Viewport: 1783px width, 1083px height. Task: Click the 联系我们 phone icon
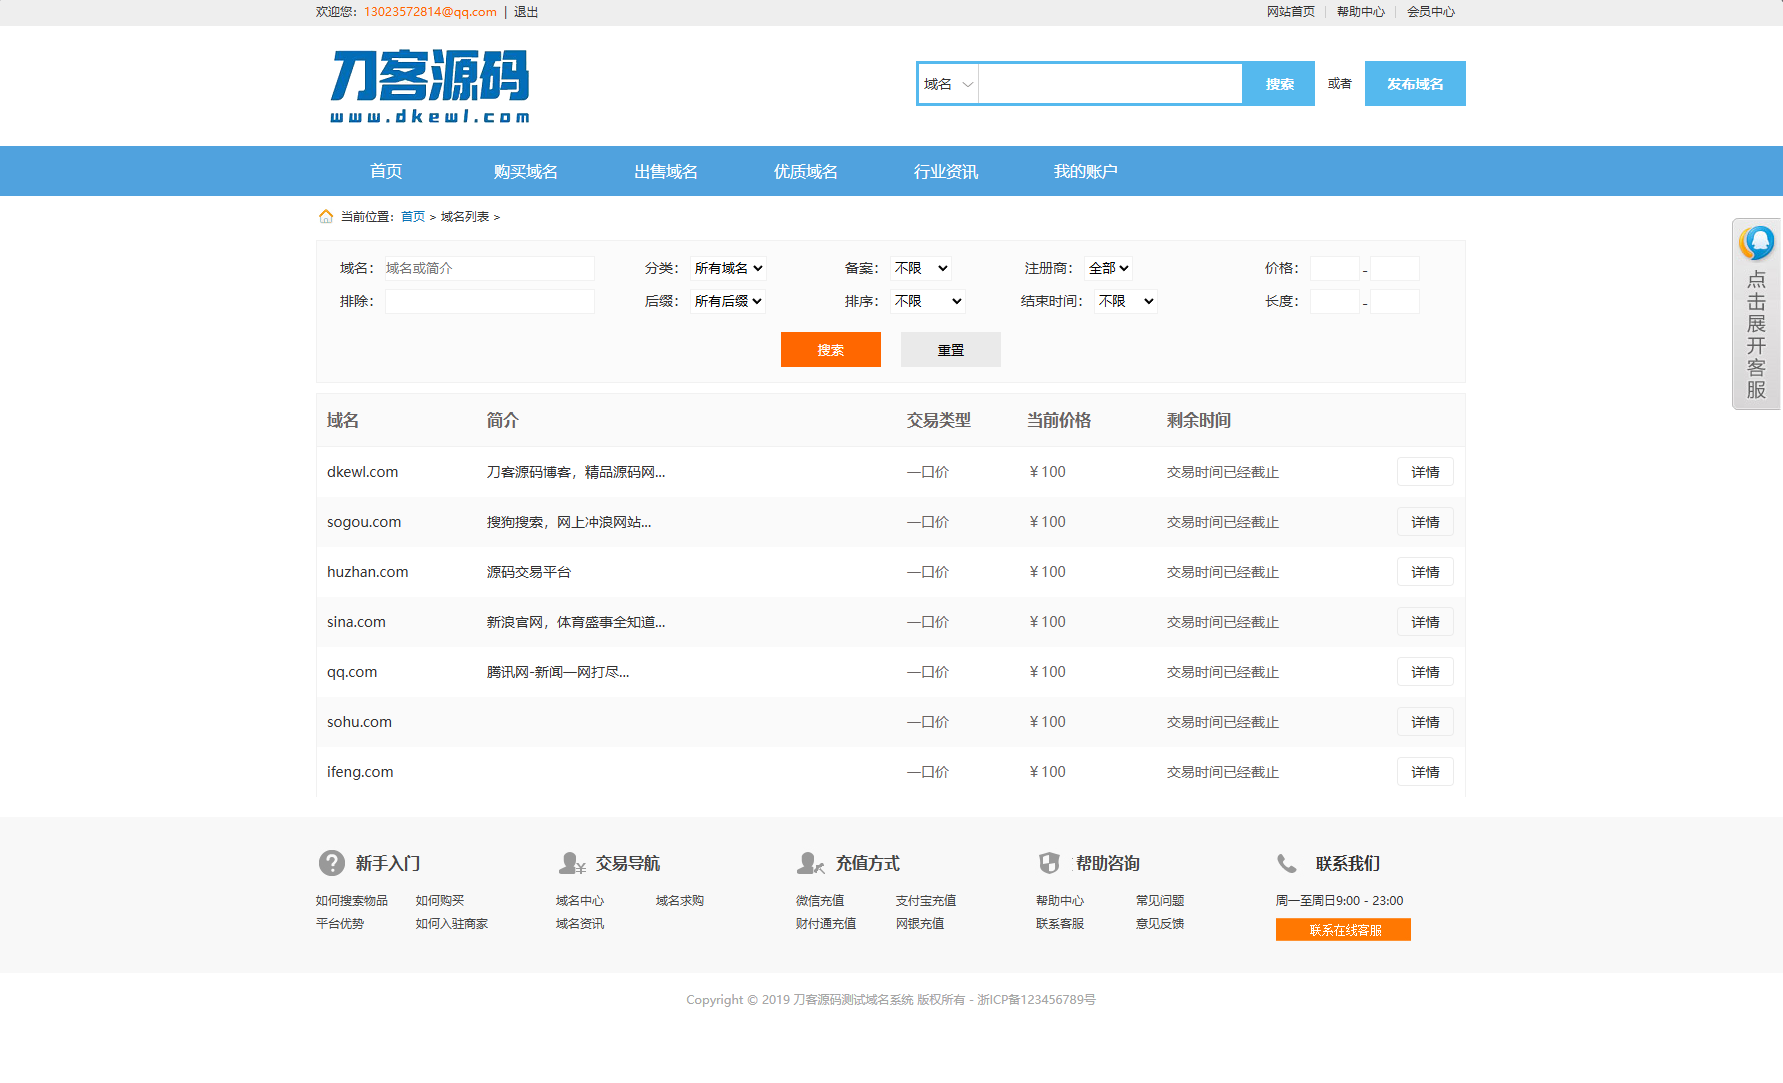(x=1287, y=862)
